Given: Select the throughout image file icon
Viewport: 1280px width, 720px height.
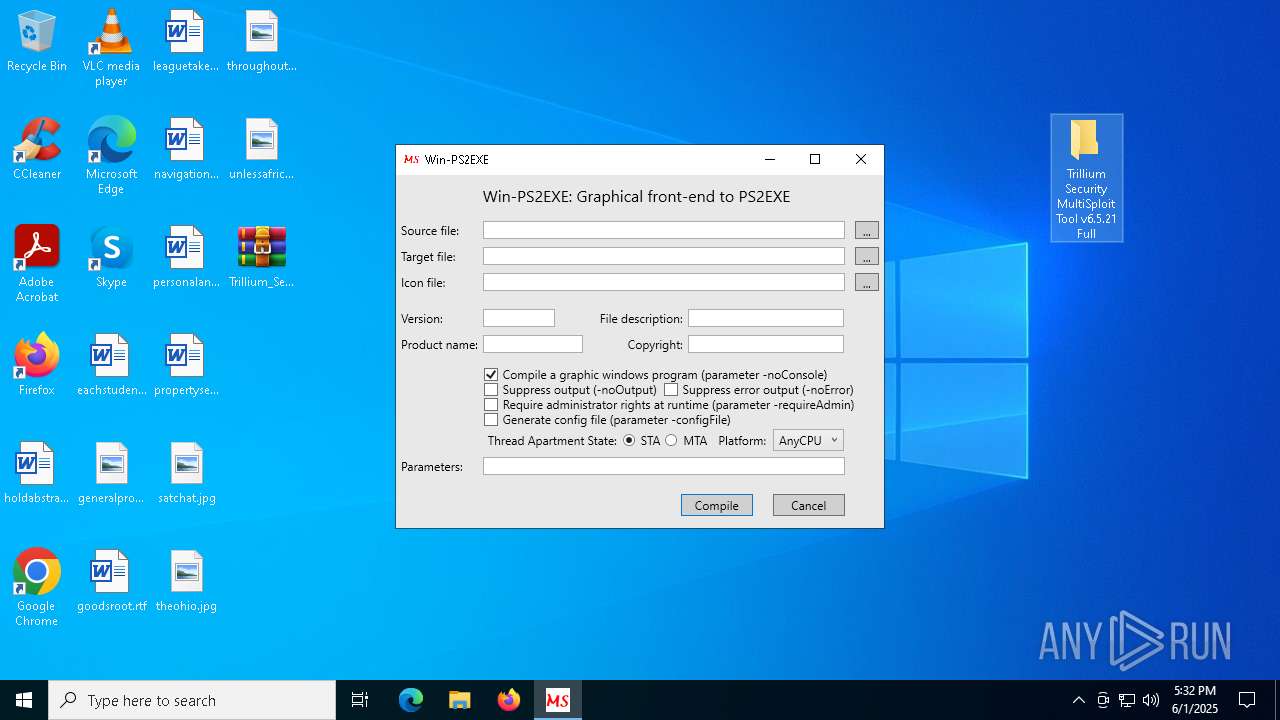Looking at the screenshot, I should (261, 42).
